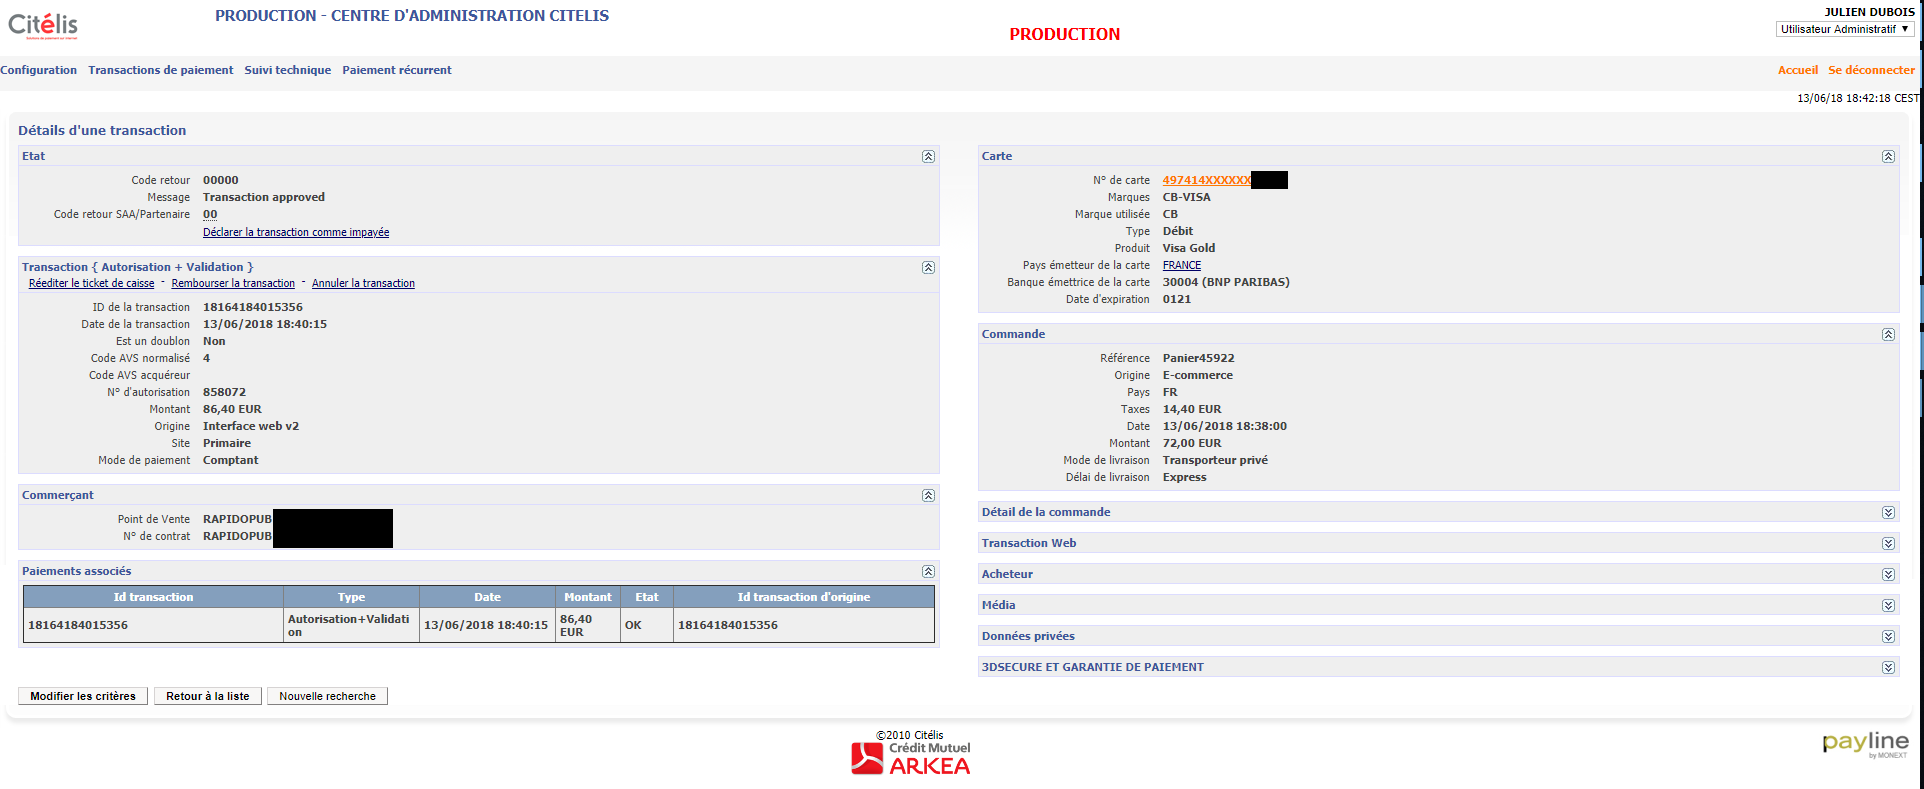Collapse the Paiements associés section

point(928,571)
